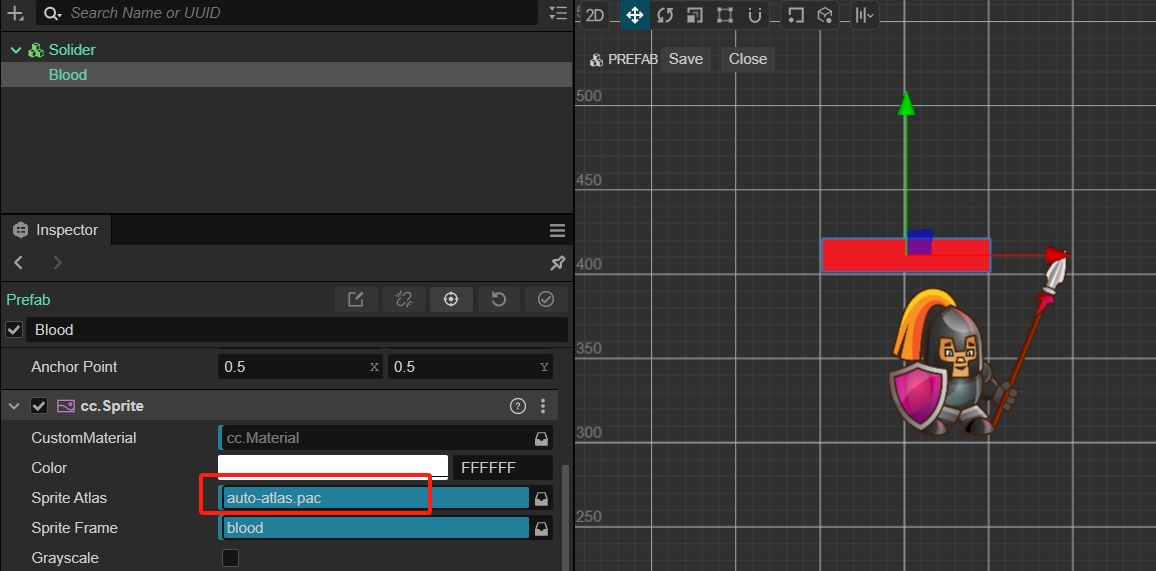Apply prefab changes checkmark icon
Screen dimensions: 1156x571
coord(546,299)
